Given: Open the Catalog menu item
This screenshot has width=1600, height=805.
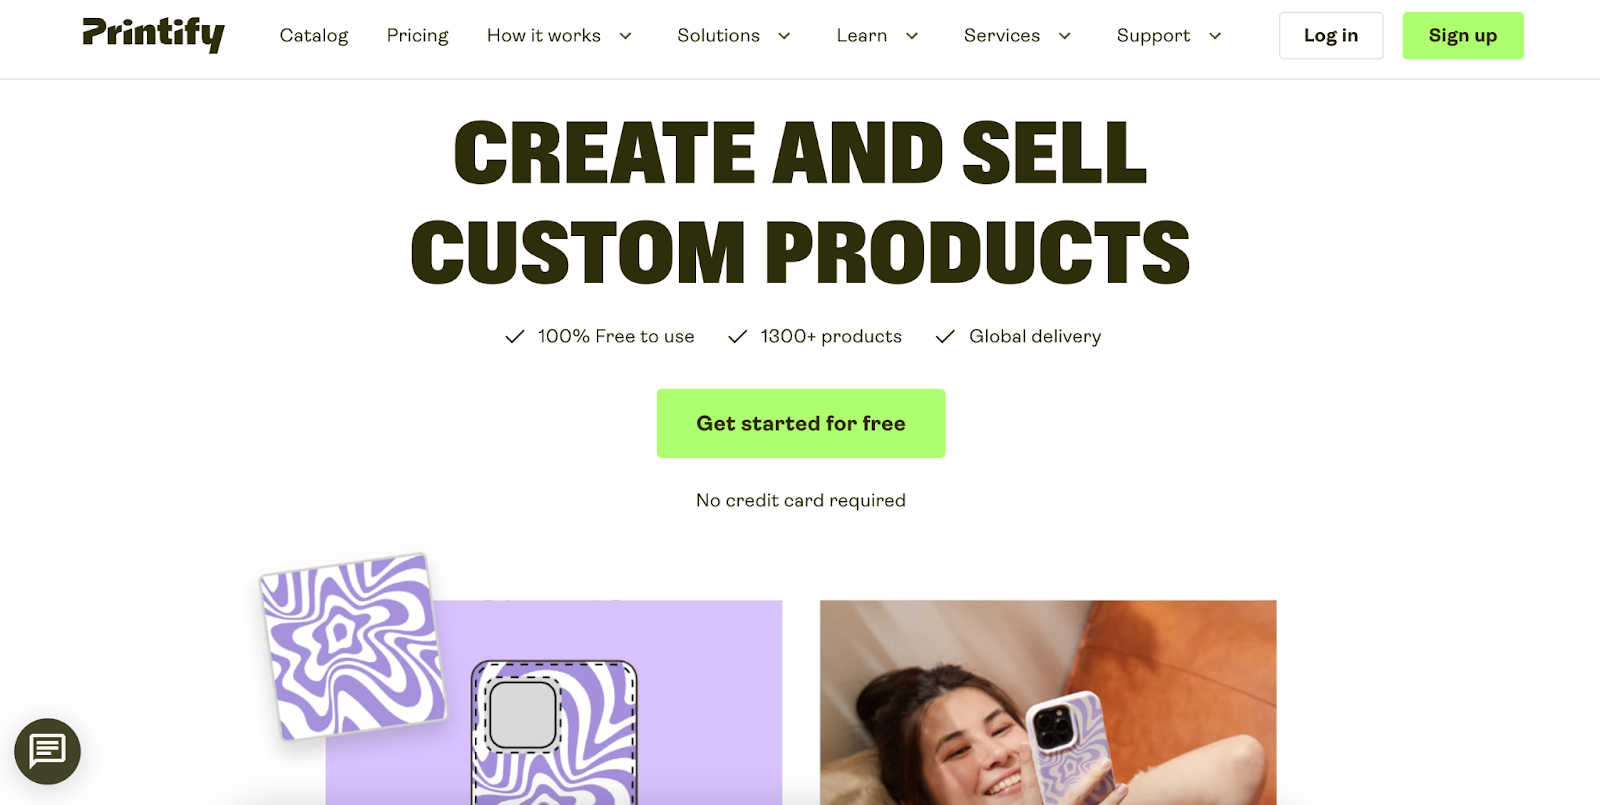Looking at the screenshot, I should pyautogui.click(x=314, y=36).
